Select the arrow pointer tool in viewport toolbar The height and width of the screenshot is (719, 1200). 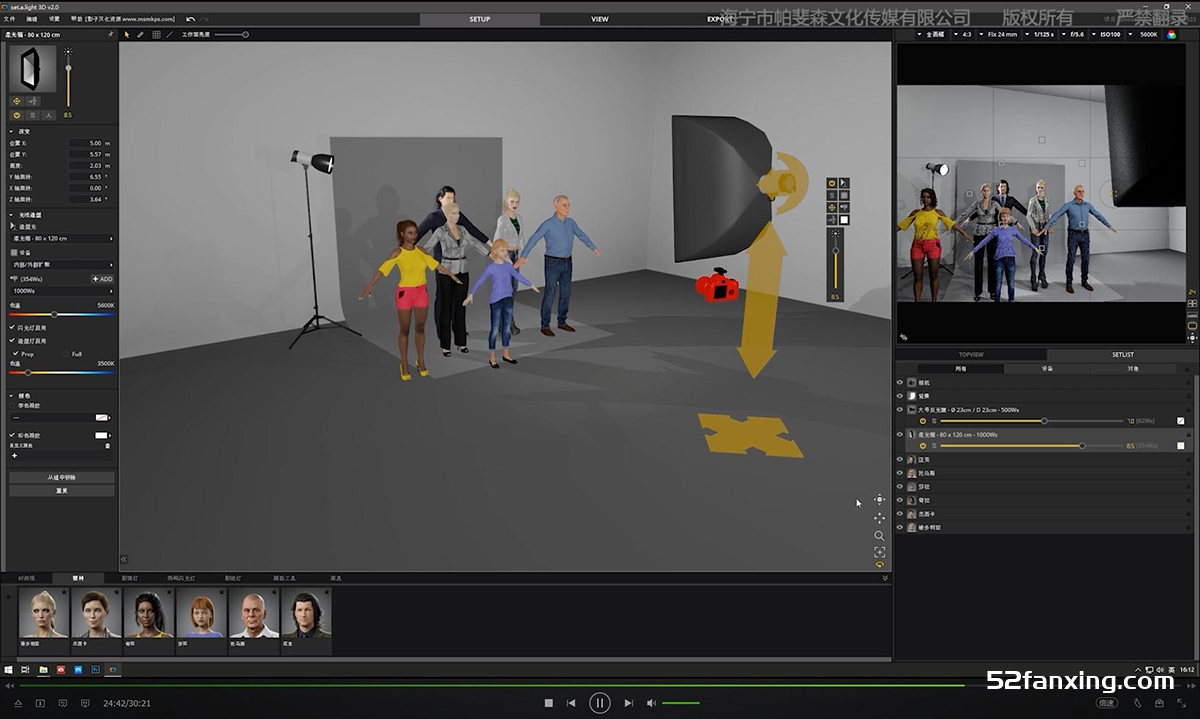(126, 34)
